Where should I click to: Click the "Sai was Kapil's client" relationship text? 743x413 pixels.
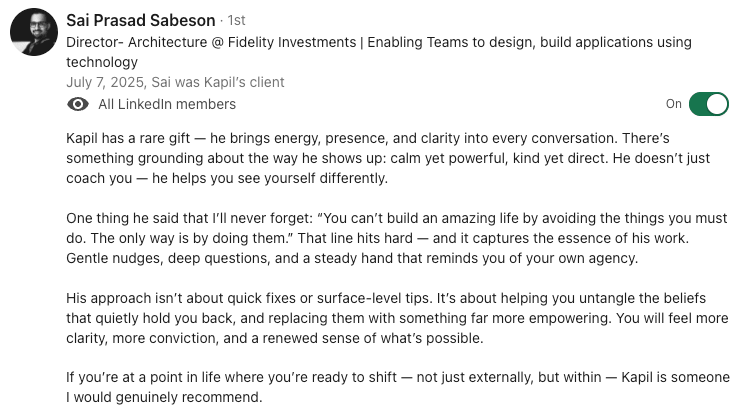point(225,82)
